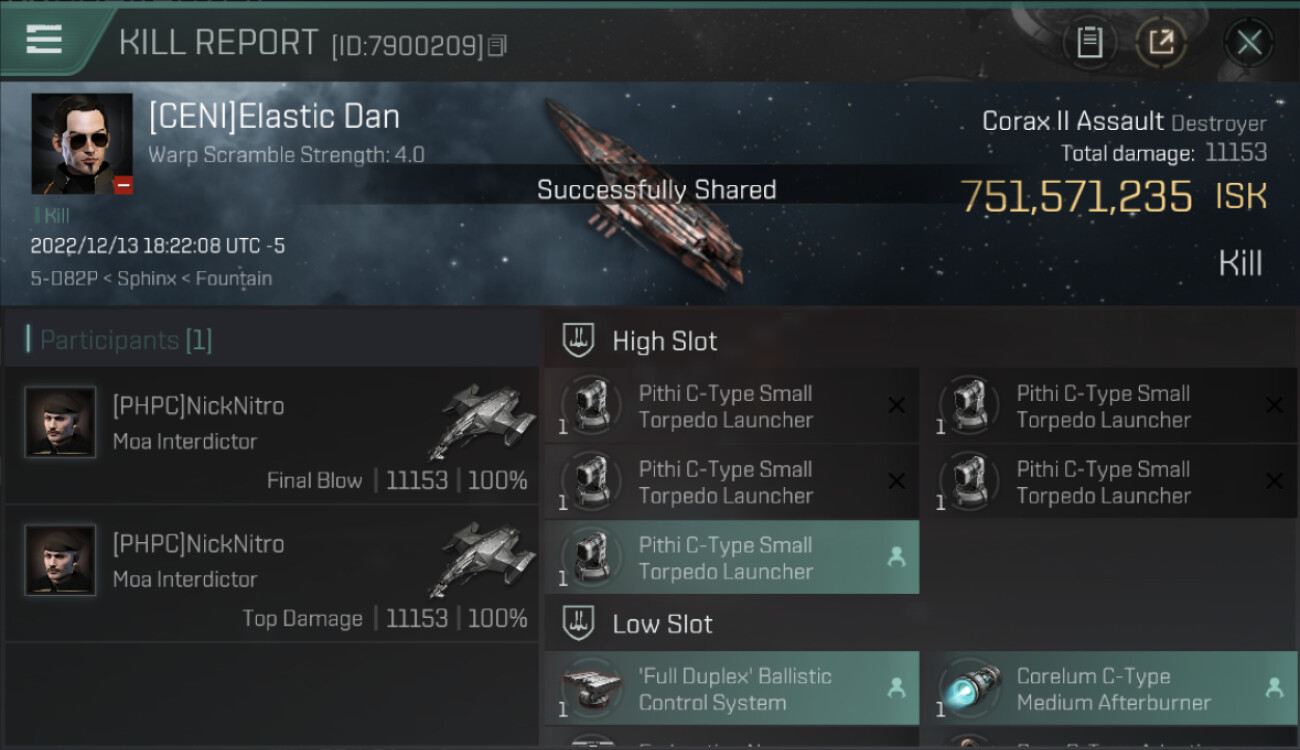The width and height of the screenshot is (1300, 750).
Task: Close the kill report window
Action: (1249, 42)
